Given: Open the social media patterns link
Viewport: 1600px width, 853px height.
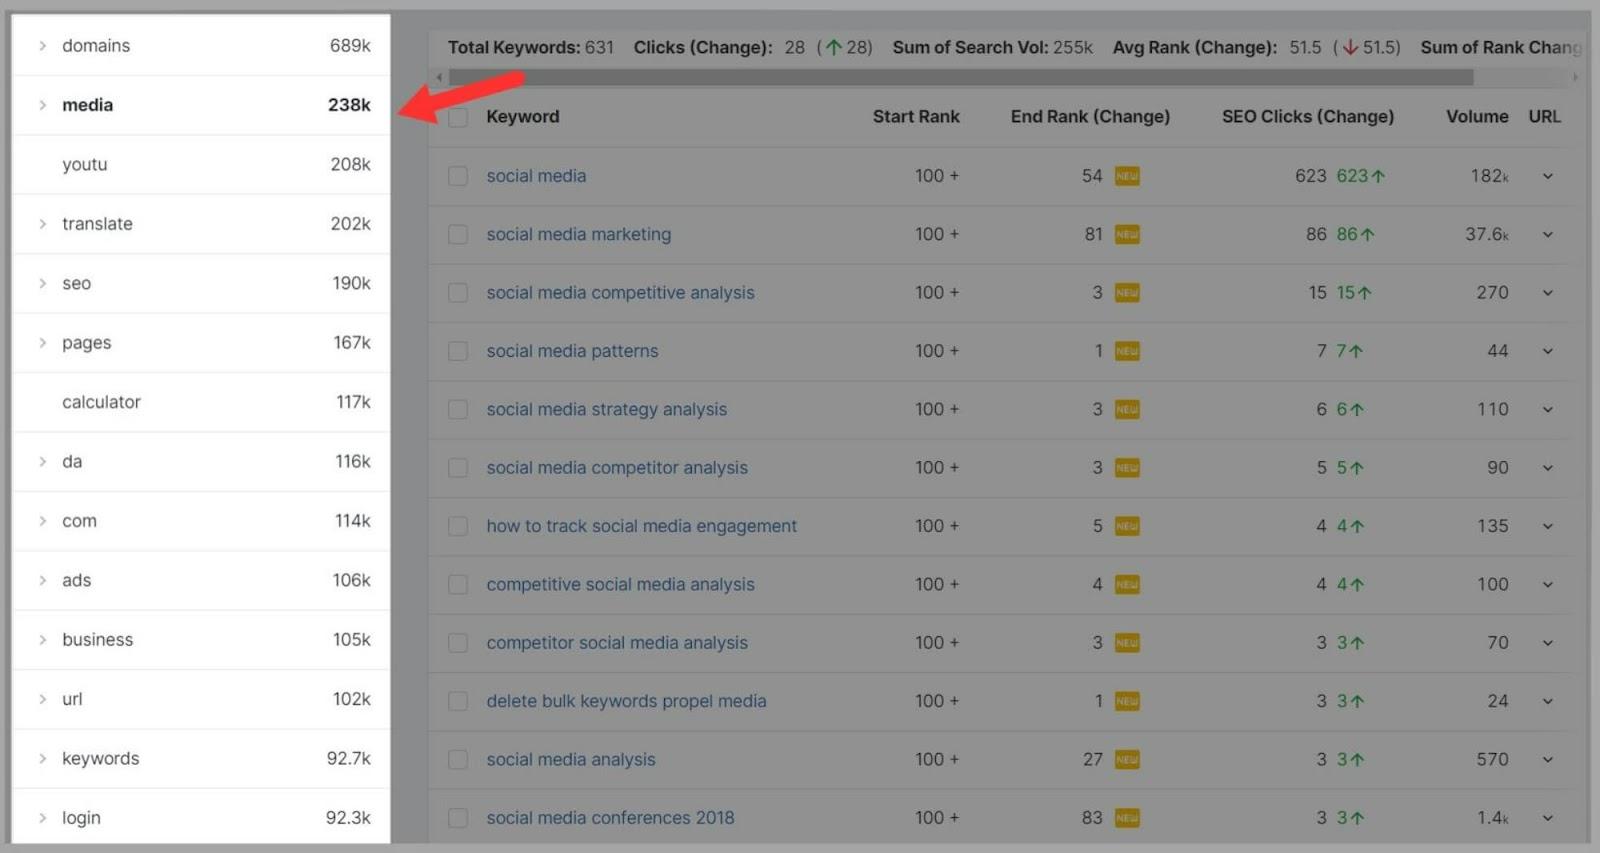Looking at the screenshot, I should pos(572,351).
